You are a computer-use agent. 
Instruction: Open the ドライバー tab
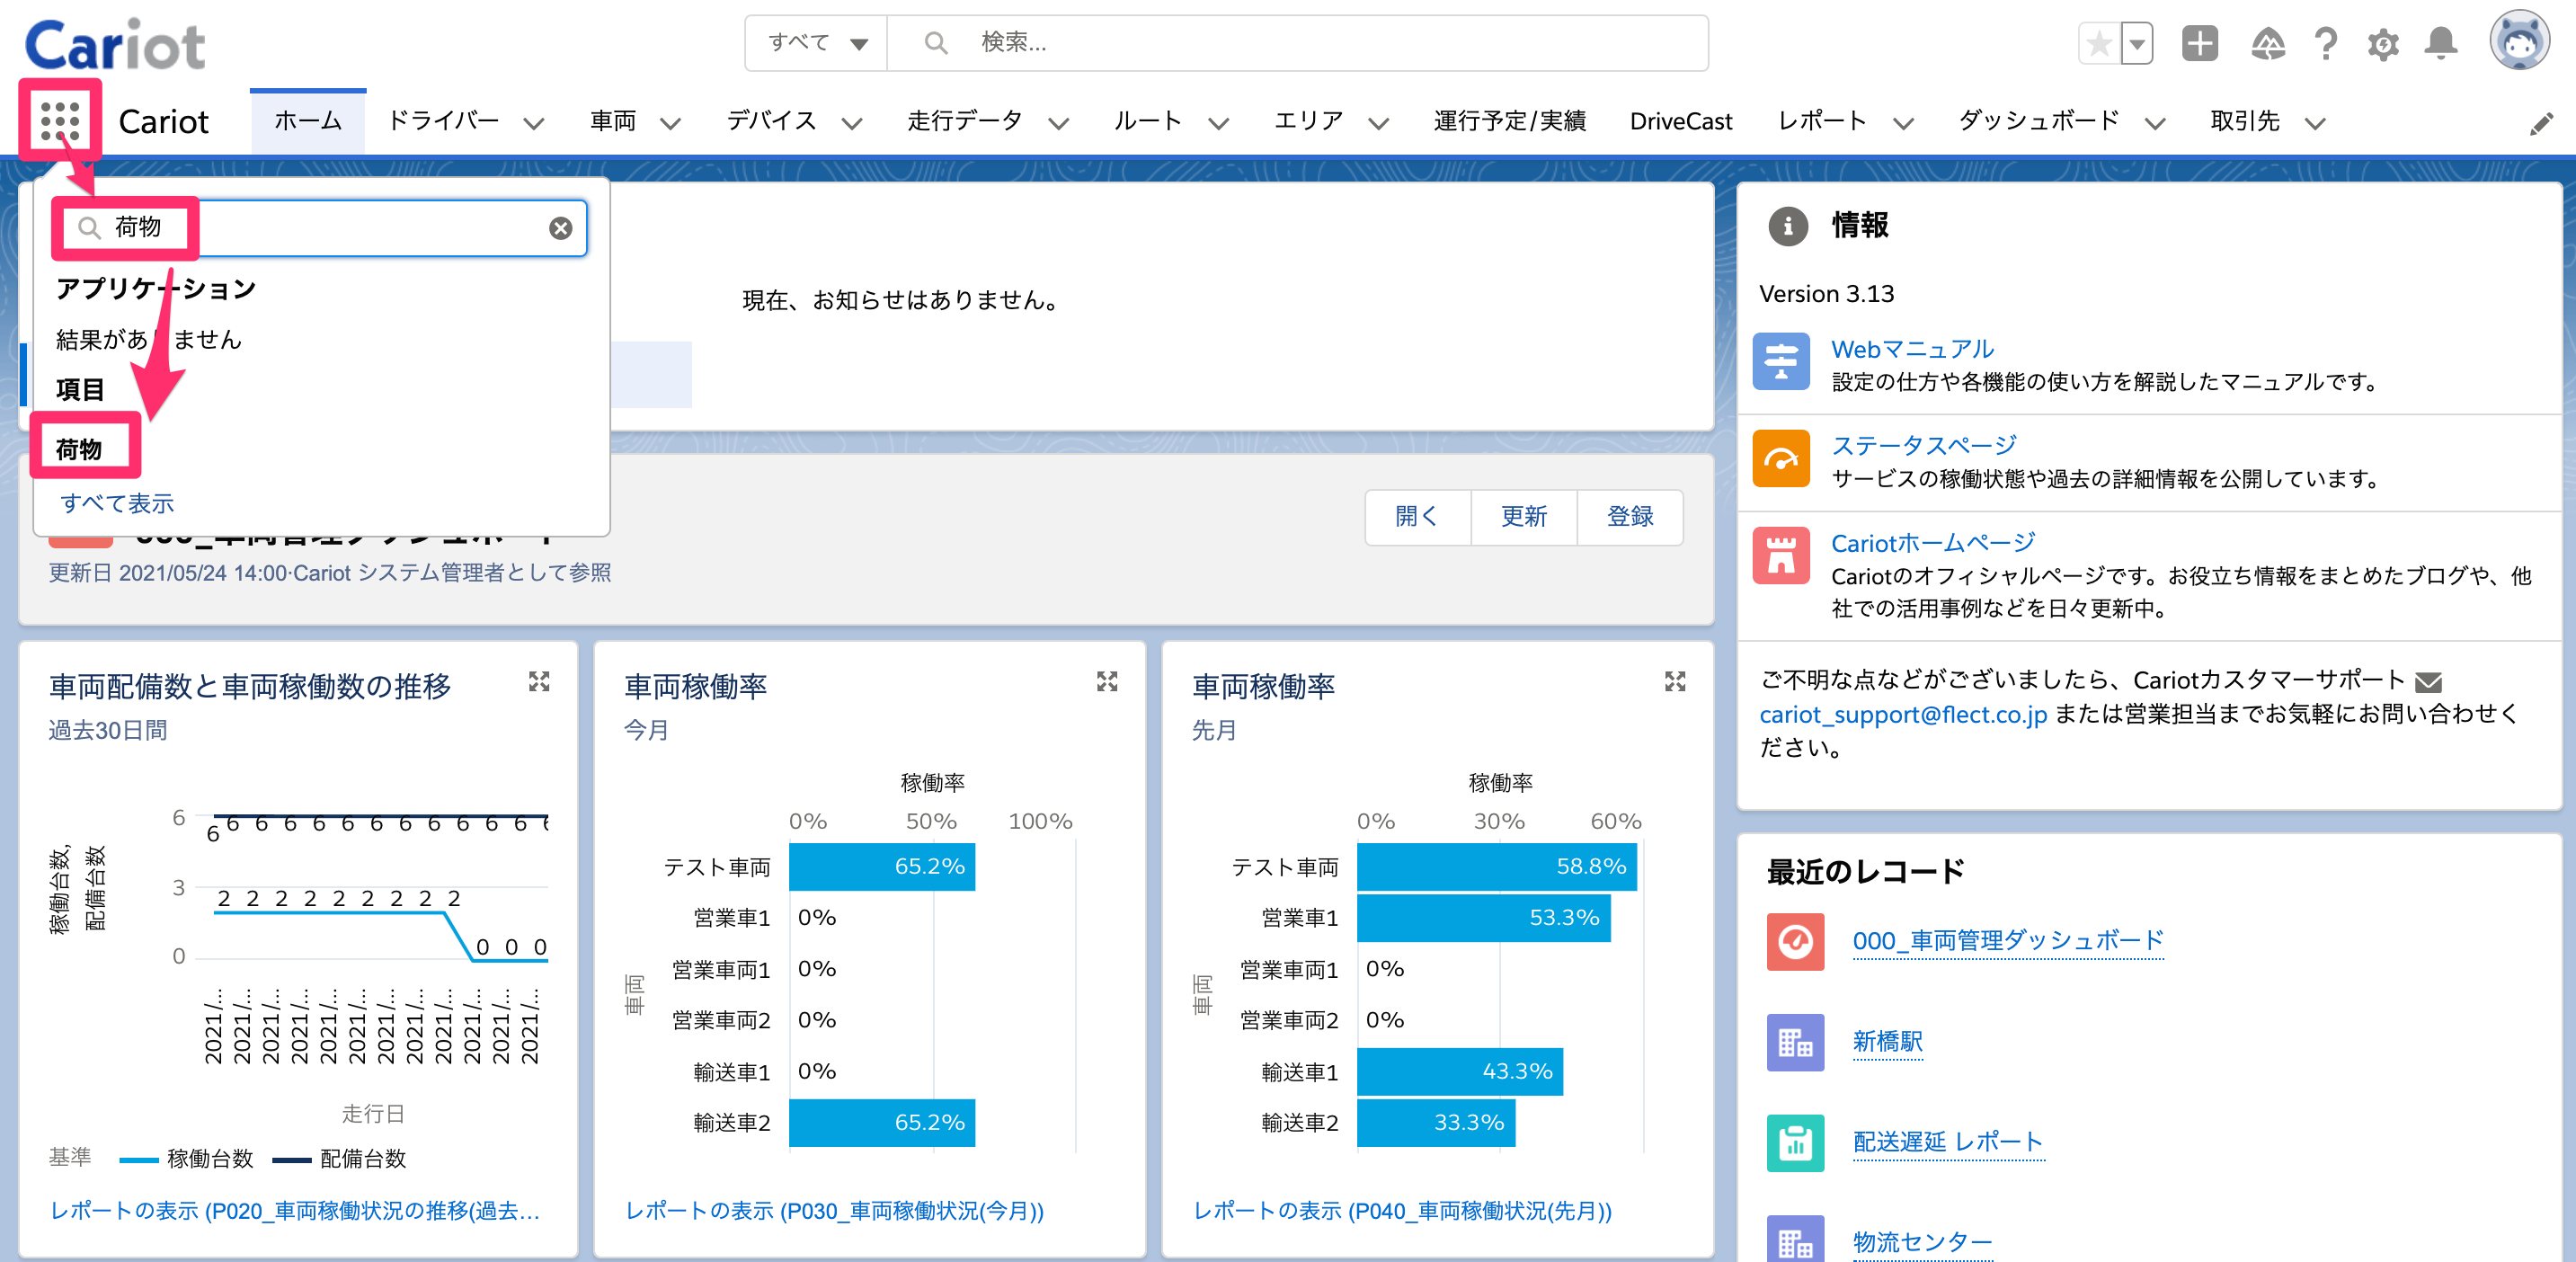443,121
